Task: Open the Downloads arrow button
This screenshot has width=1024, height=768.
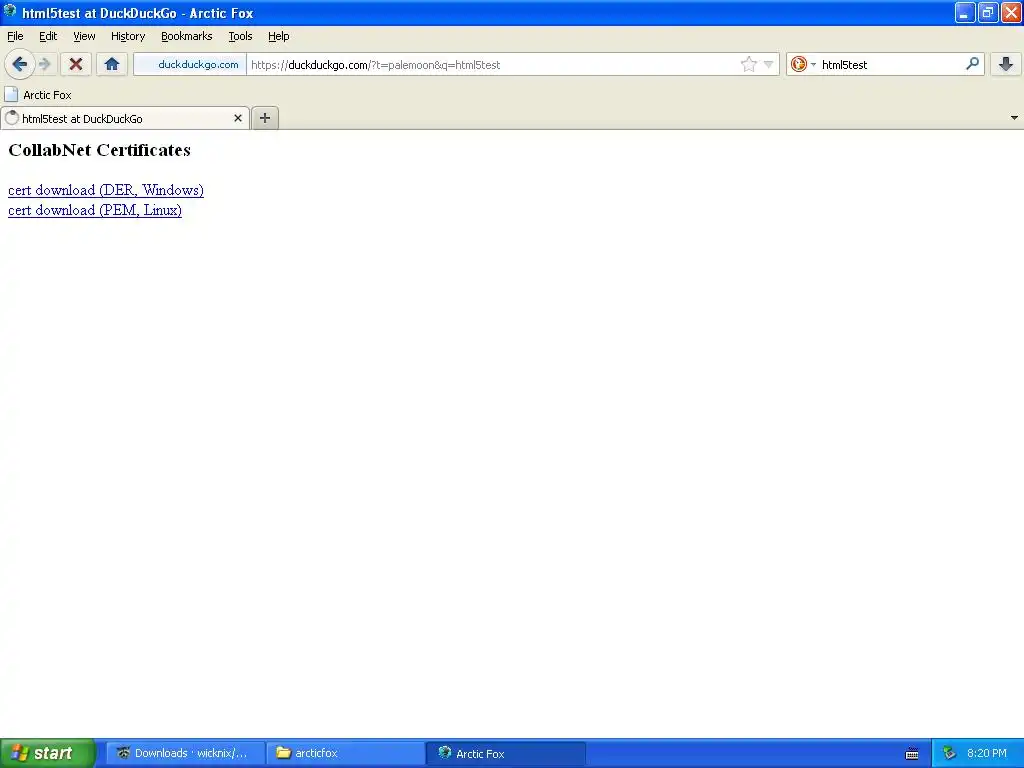Action: tap(1006, 64)
